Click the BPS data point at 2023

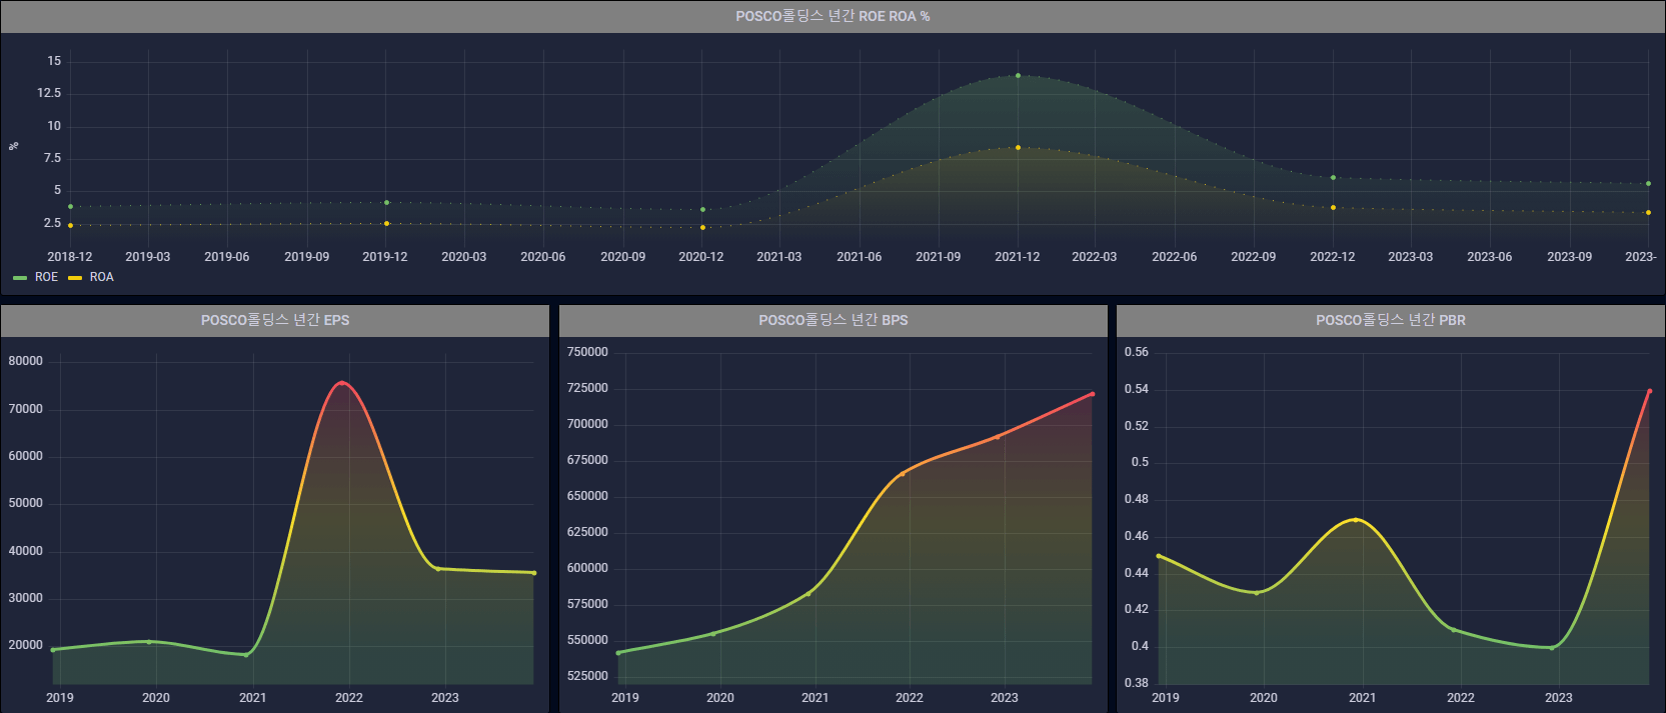tap(997, 437)
